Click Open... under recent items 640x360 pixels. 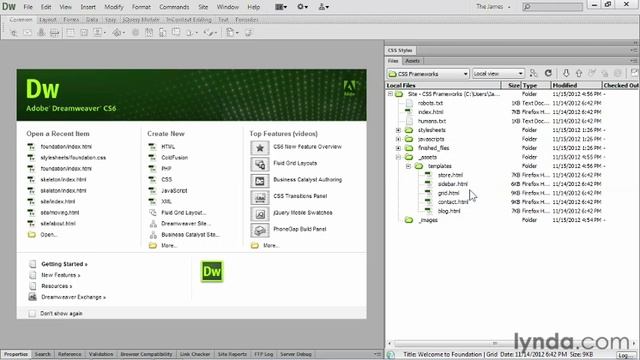[49, 235]
